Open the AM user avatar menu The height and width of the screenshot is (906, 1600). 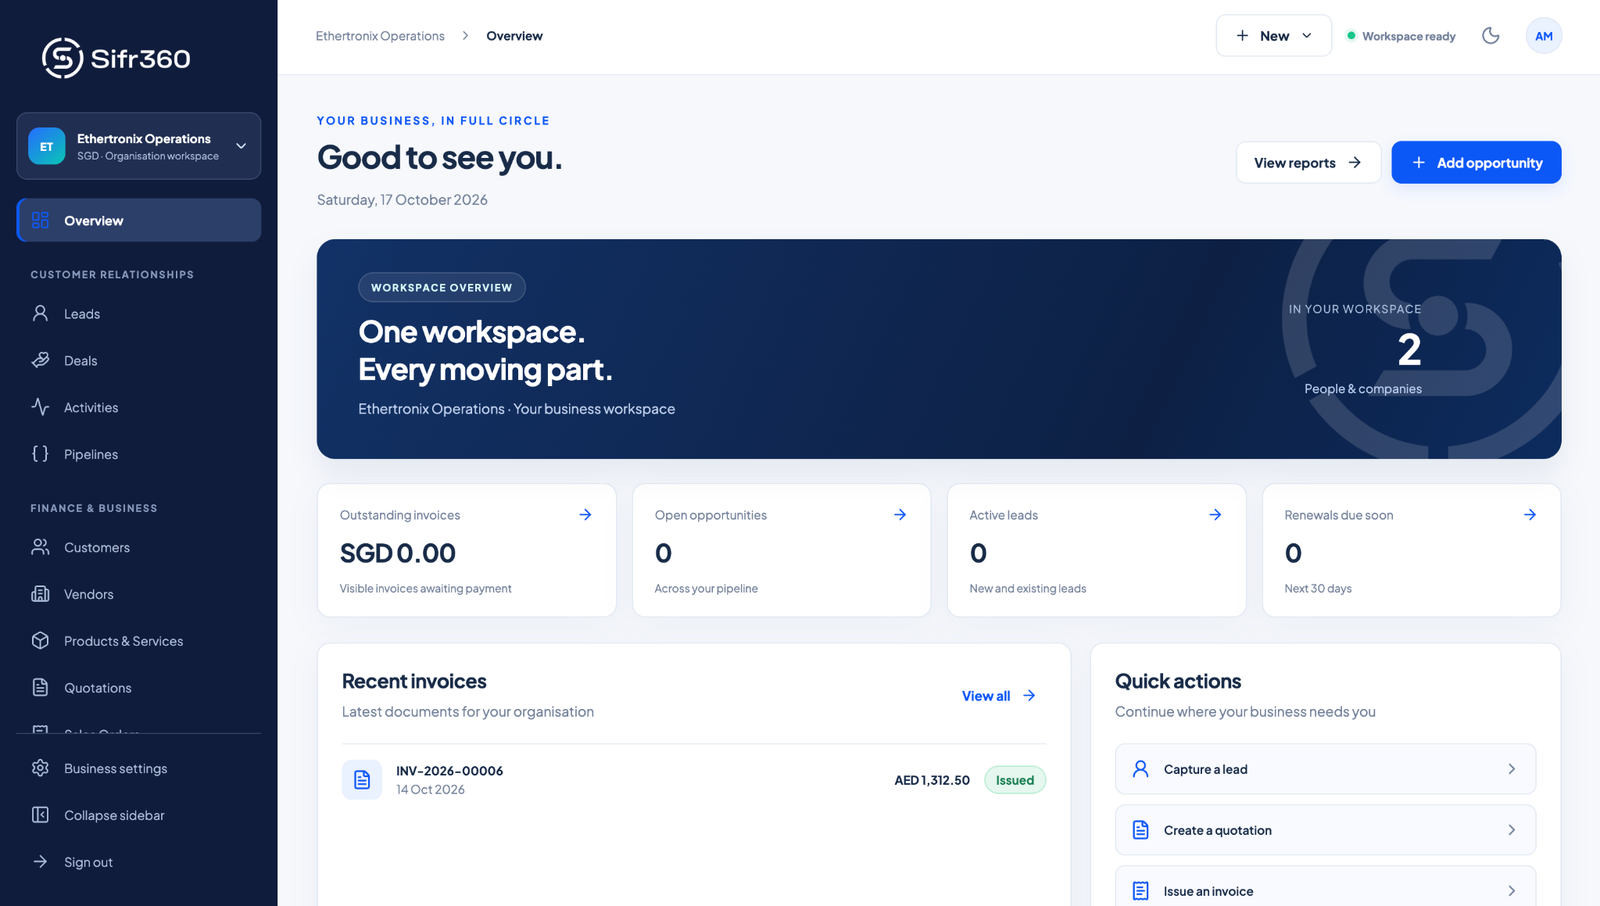coord(1543,36)
